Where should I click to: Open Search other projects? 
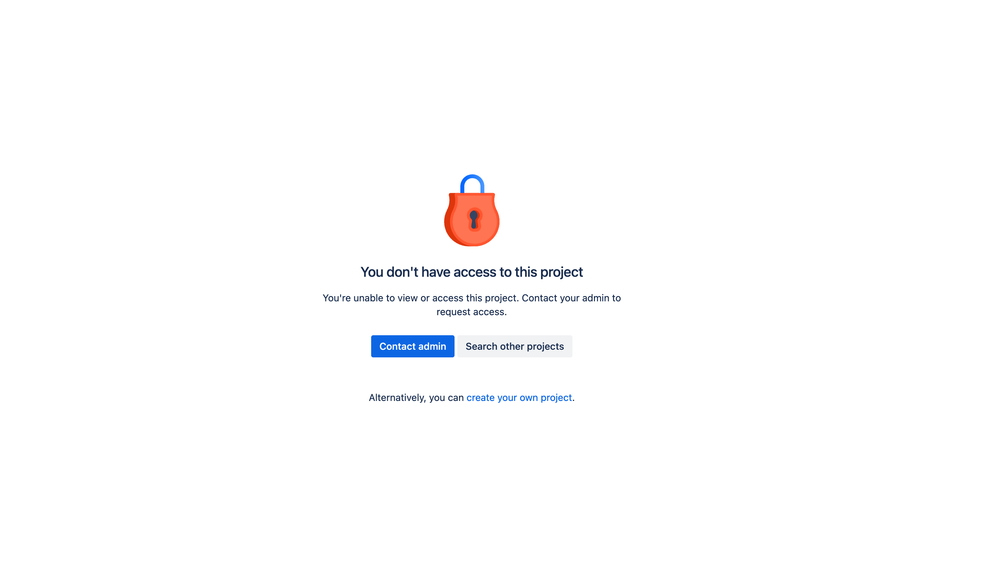click(x=515, y=346)
